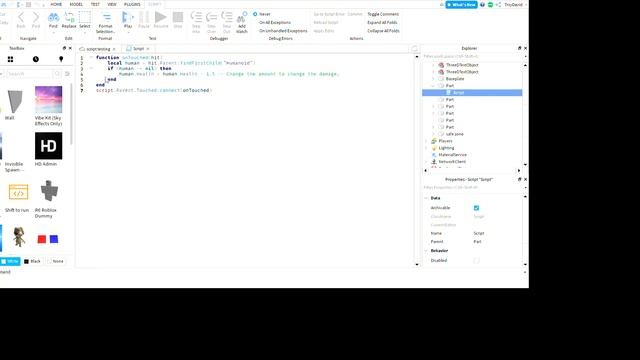Click the Step Over debugger icon
The image size is (640, 360).
point(211,17)
